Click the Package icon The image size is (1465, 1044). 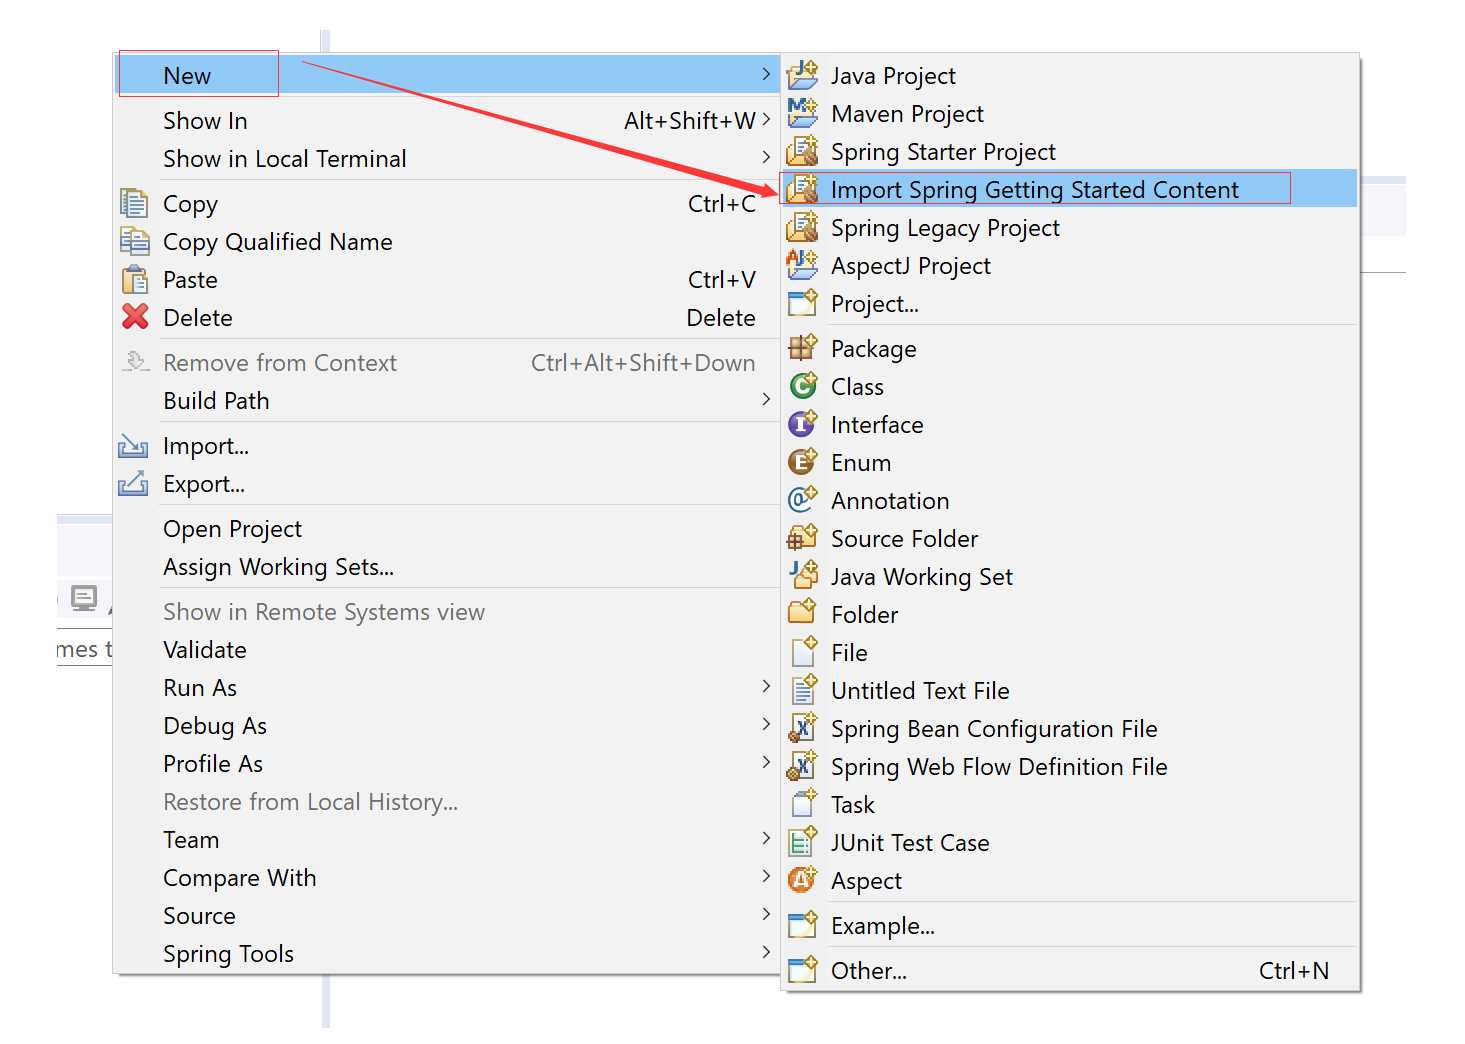(802, 348)
